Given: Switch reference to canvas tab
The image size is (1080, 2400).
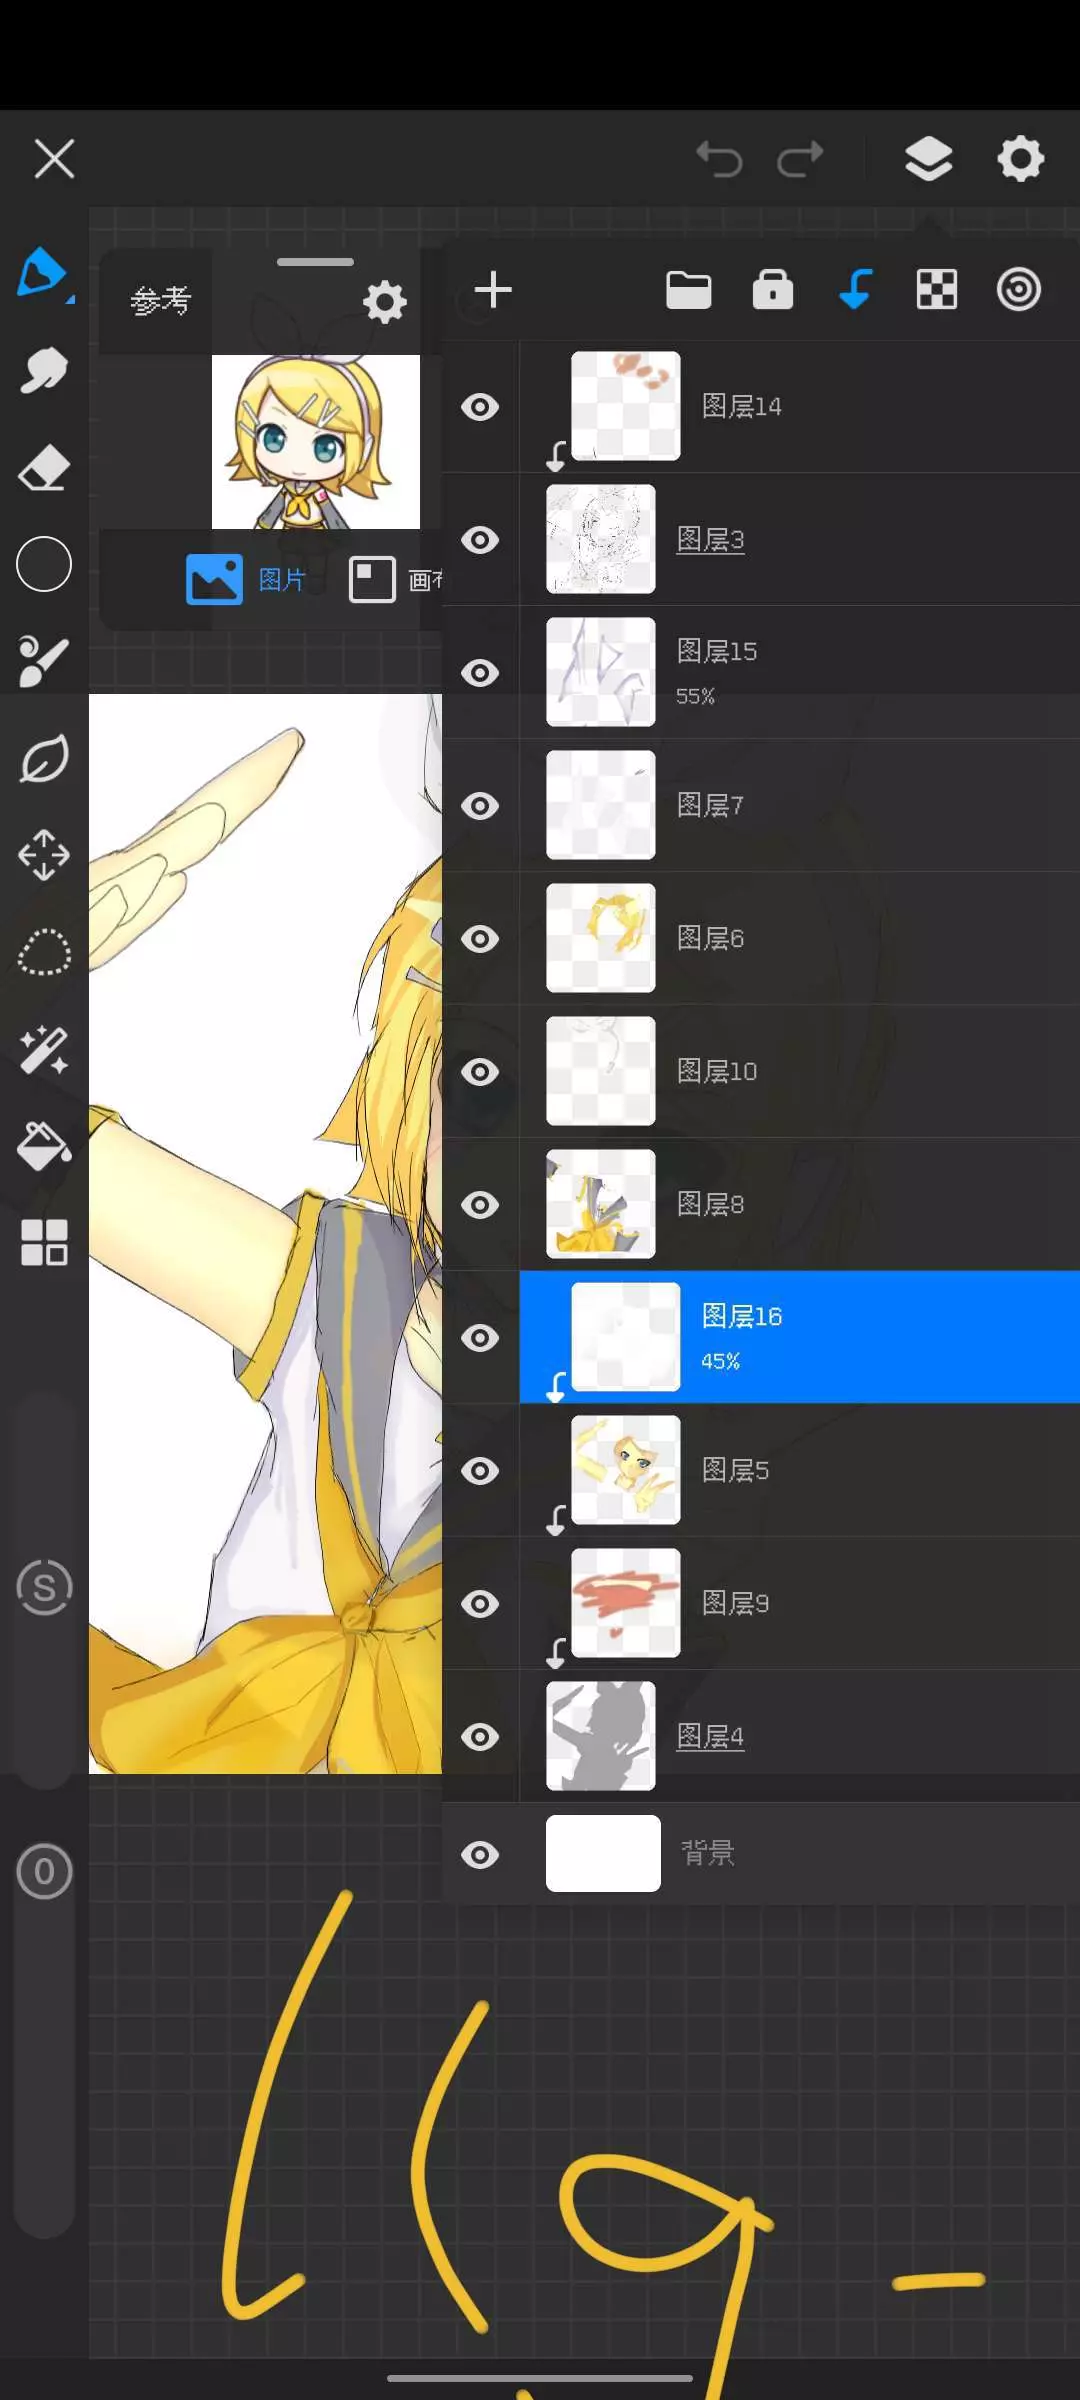Looking at the screenshot, I should 396,580.
